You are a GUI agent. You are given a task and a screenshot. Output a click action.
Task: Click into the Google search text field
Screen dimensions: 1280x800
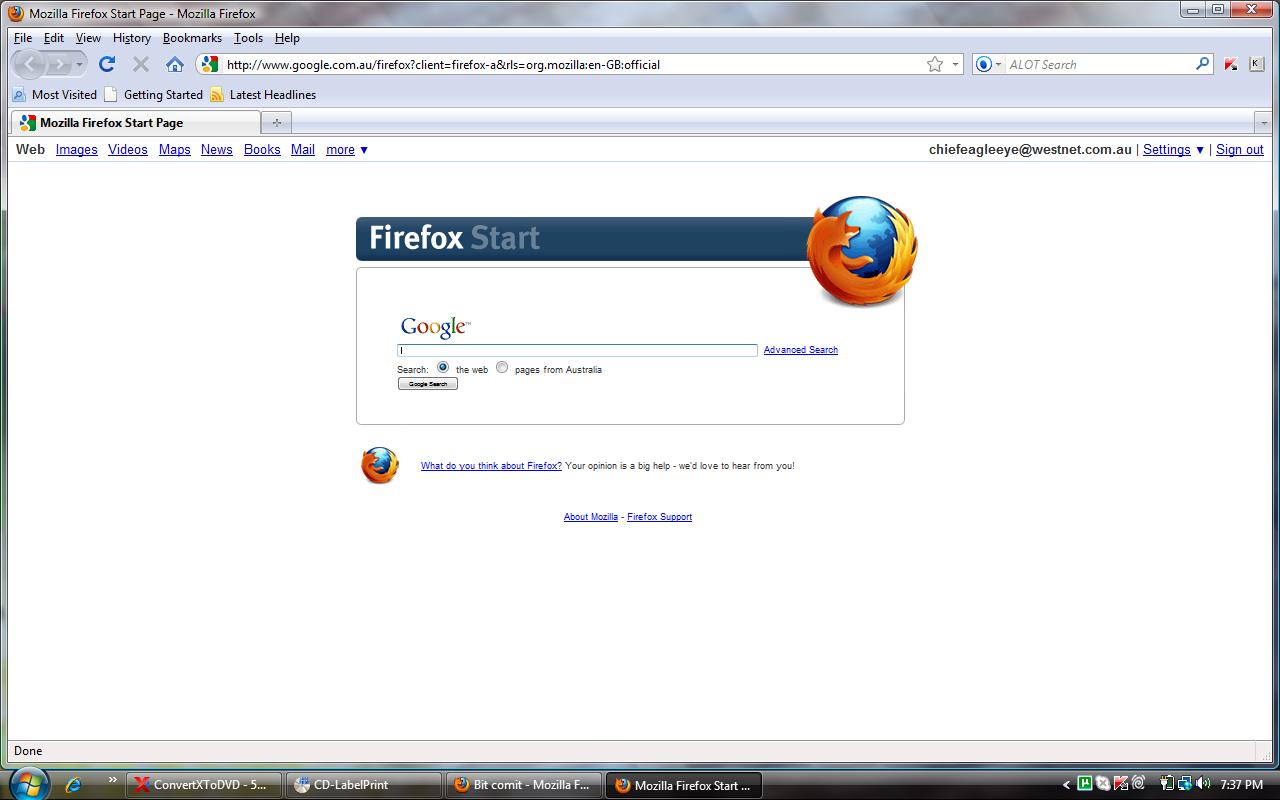[x=578, y=350]
